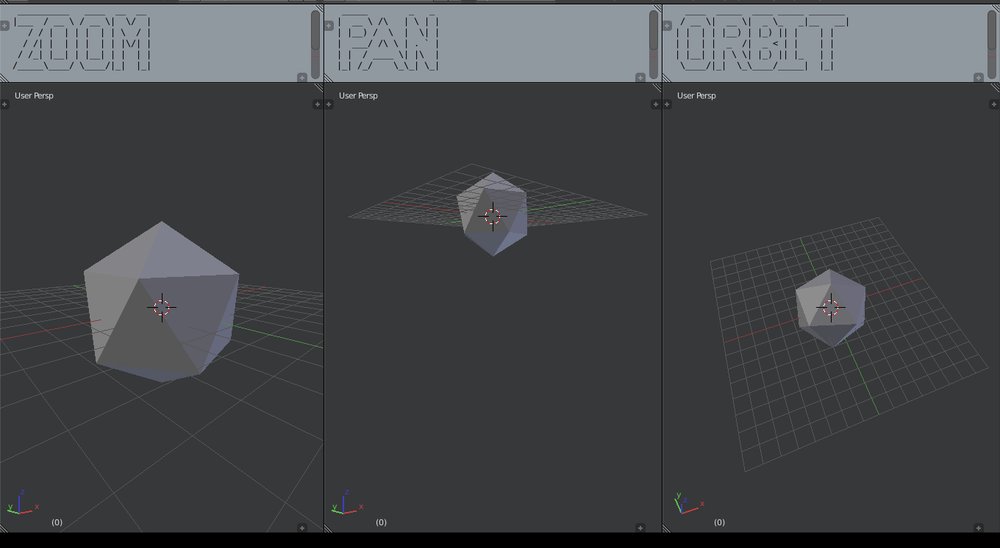The image size is (1000, 548).
Task: Click the '(0)' frame label in ZOOM viewport
Action: 57,522
